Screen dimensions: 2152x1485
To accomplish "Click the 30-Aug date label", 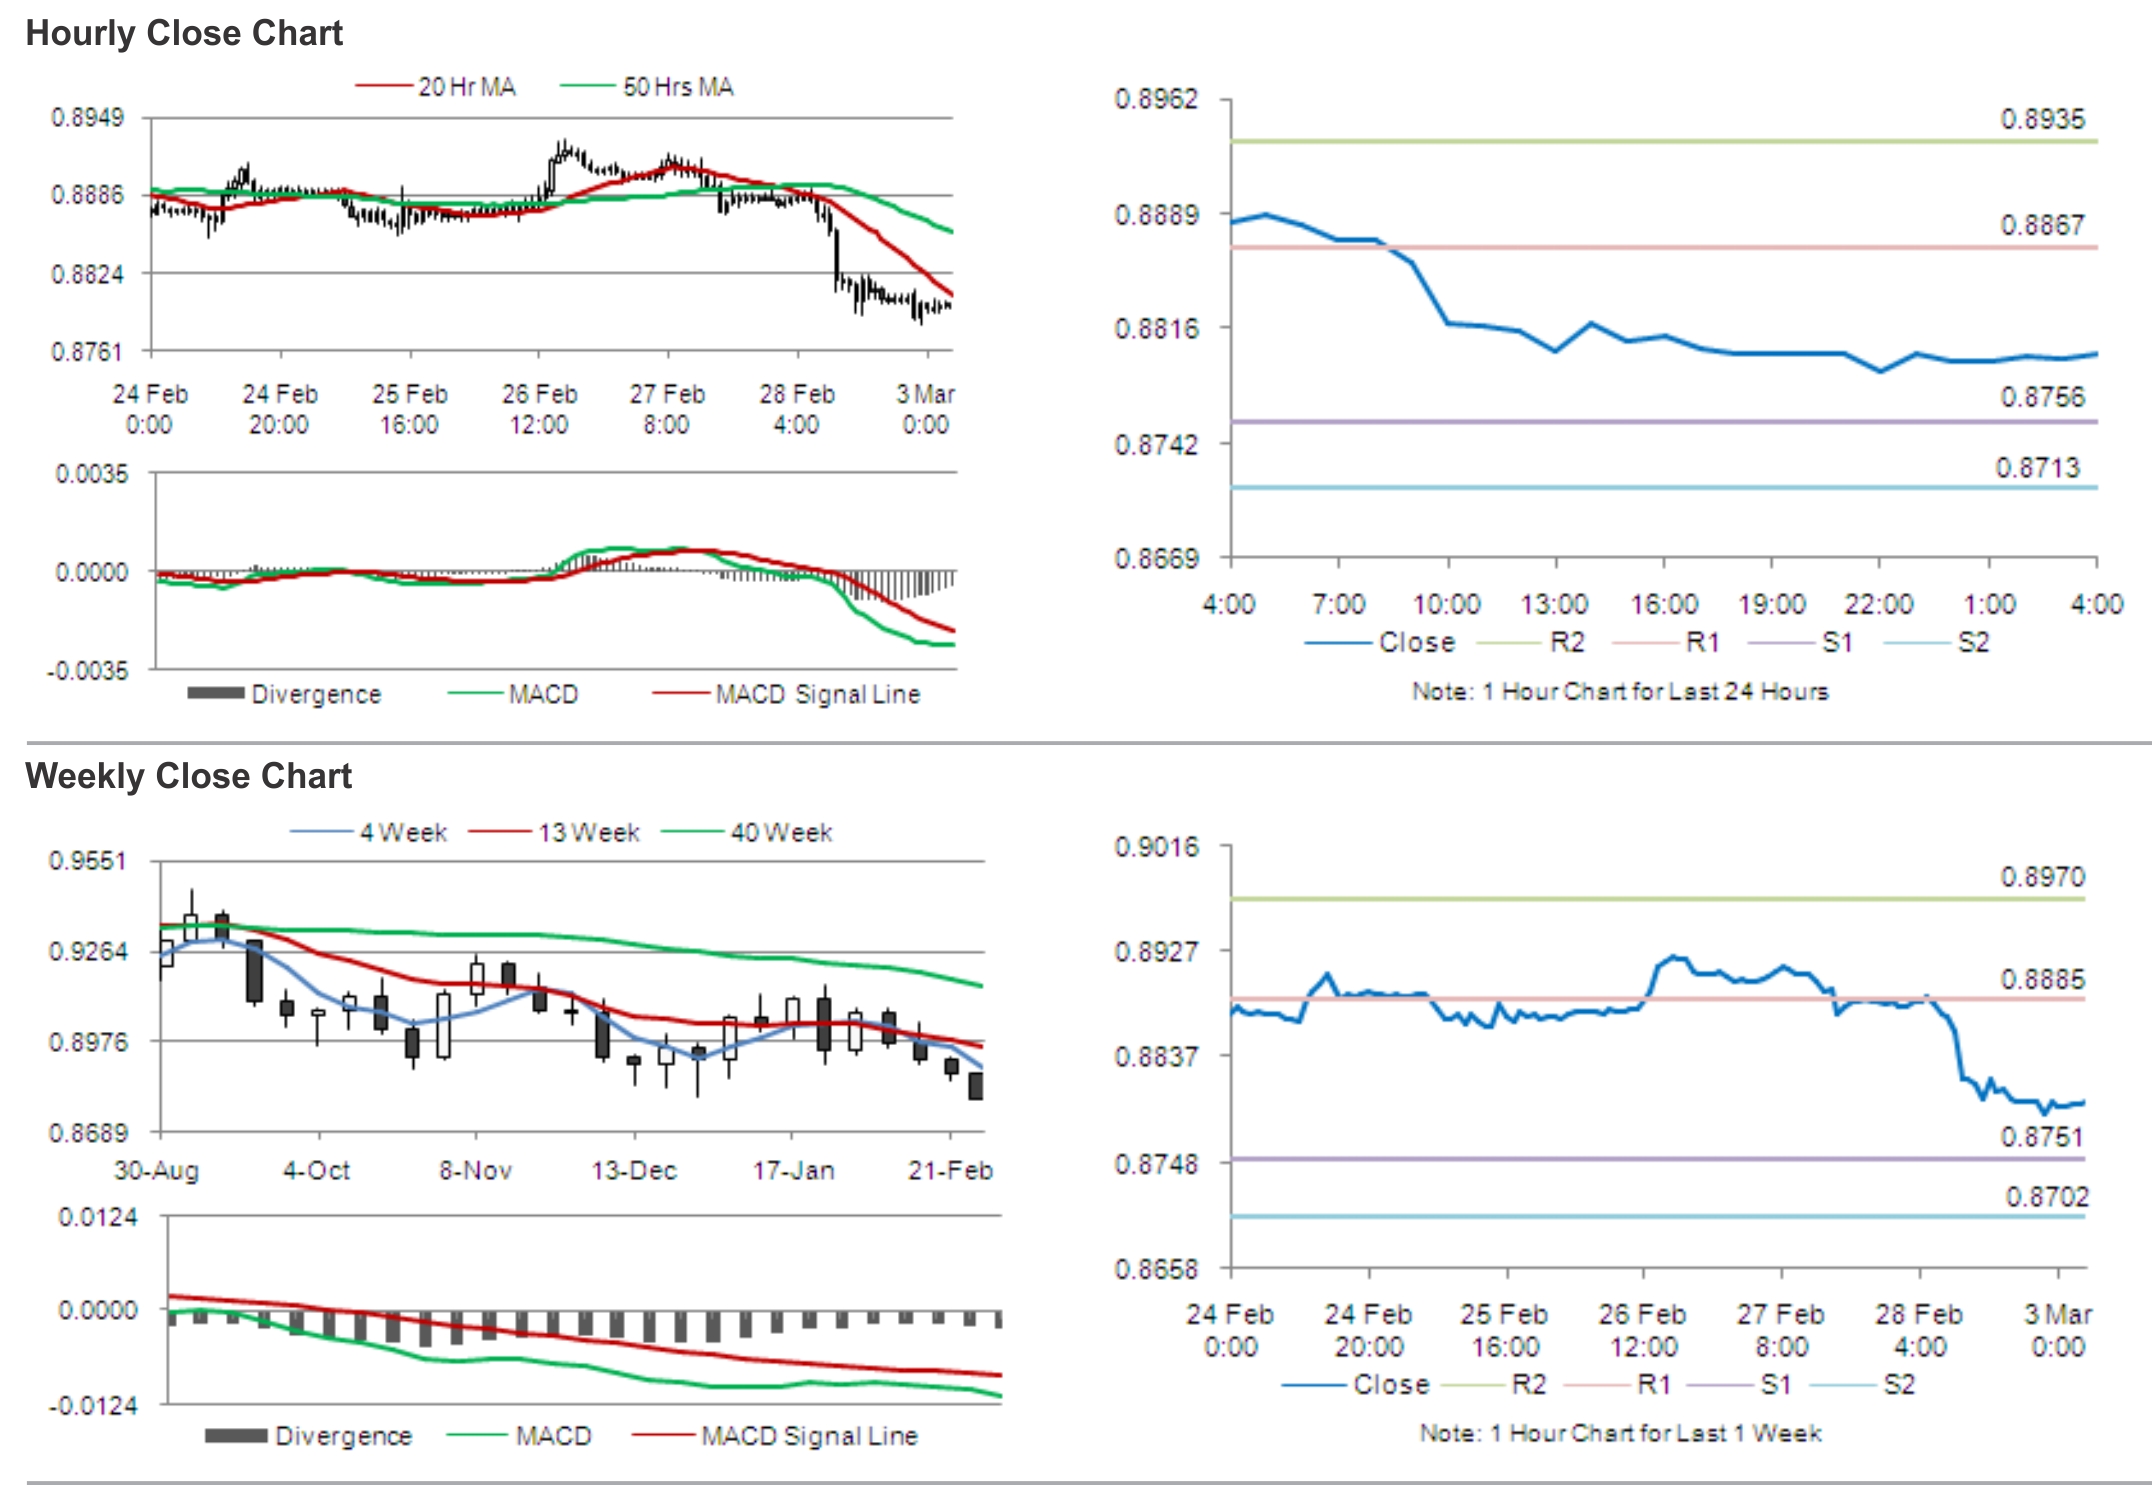I will 157,1171.
